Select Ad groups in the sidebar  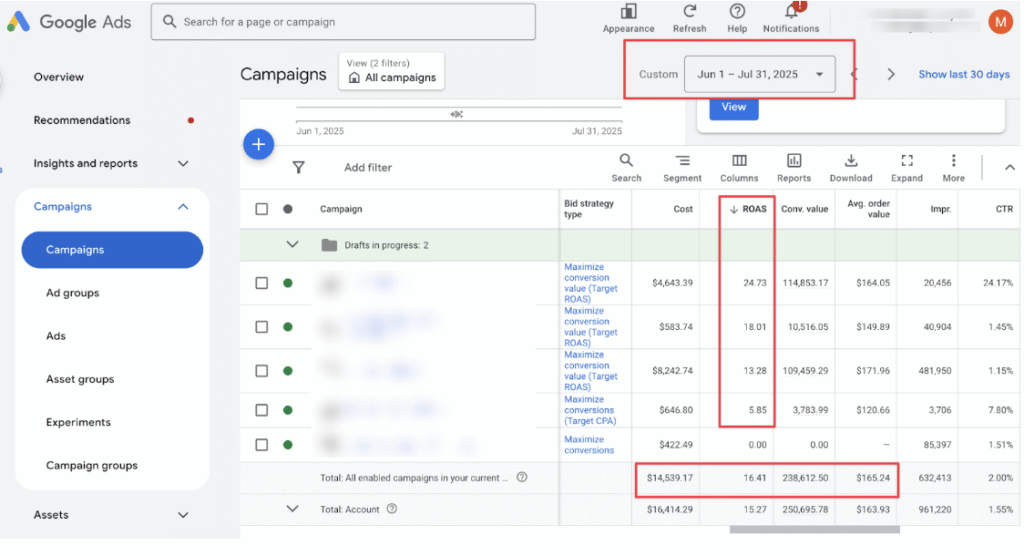73,293
